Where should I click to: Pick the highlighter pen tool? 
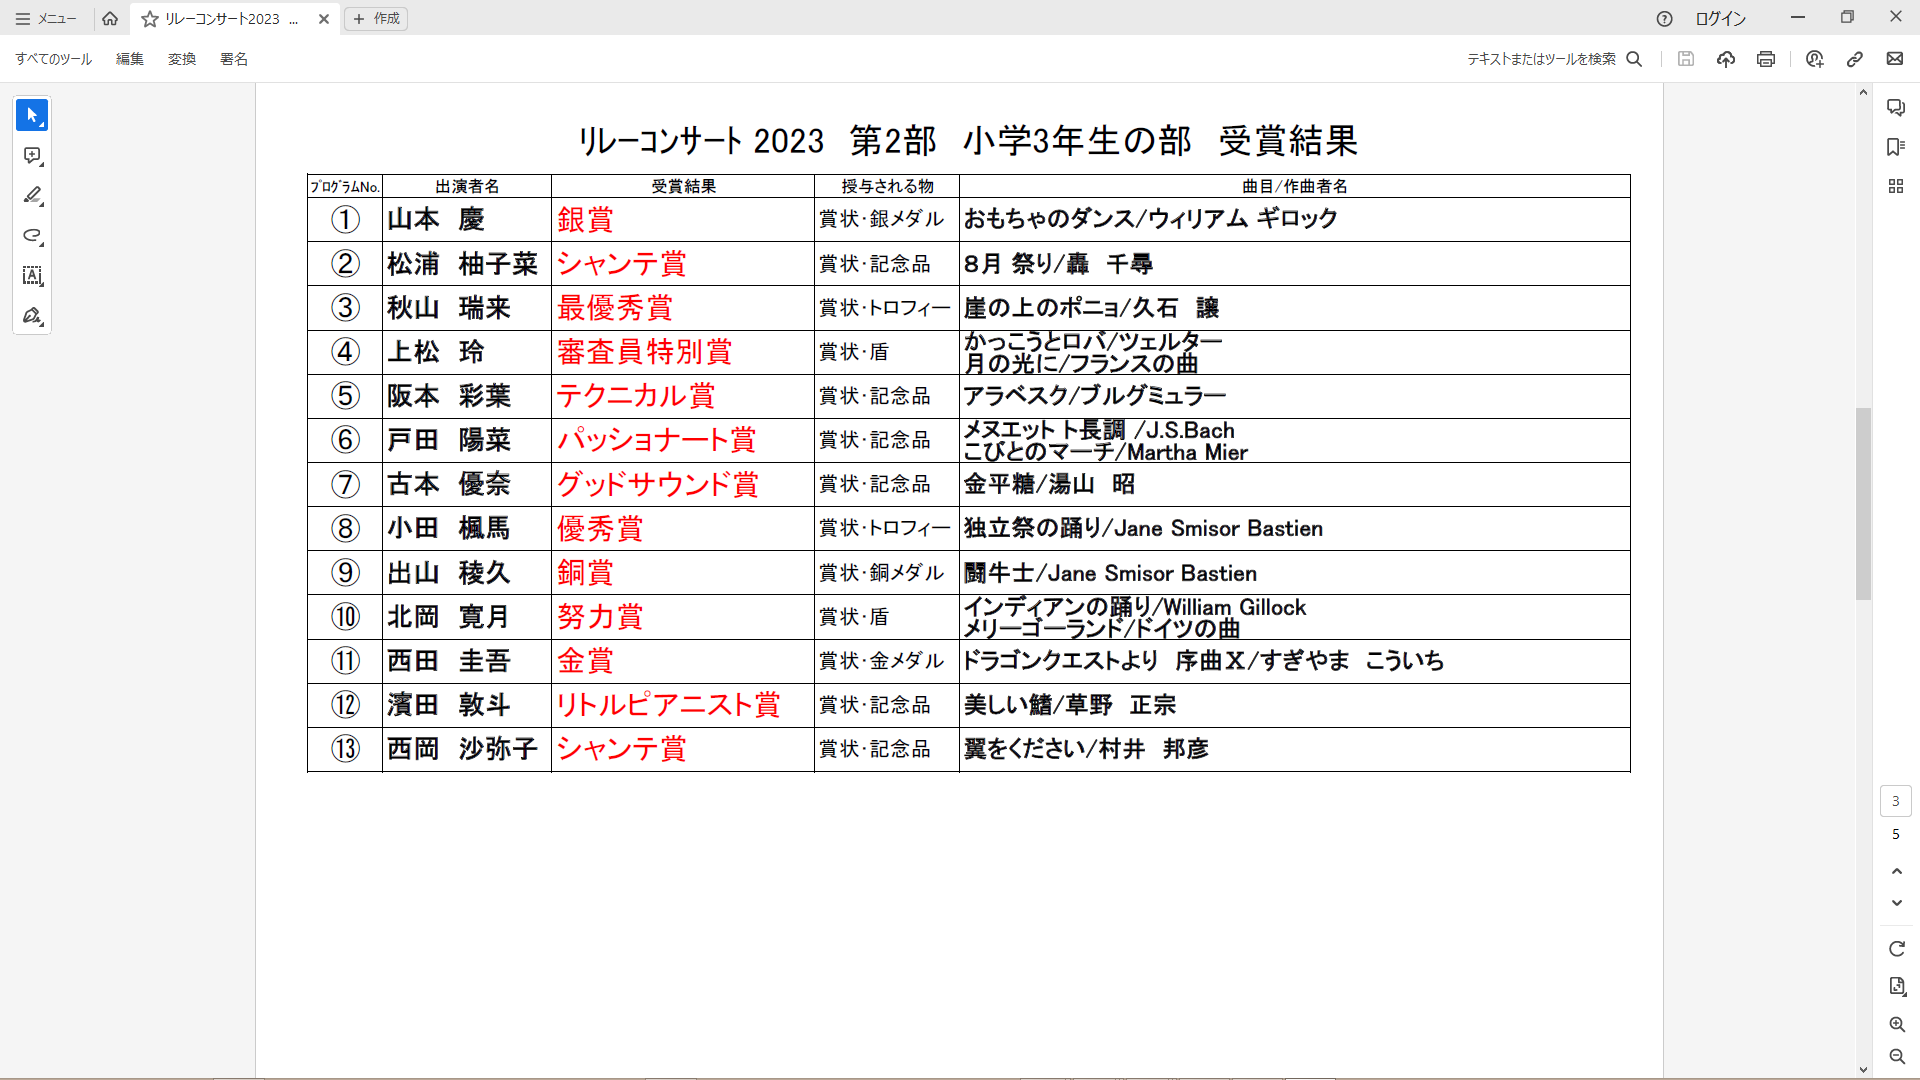(x=32, y=196)
